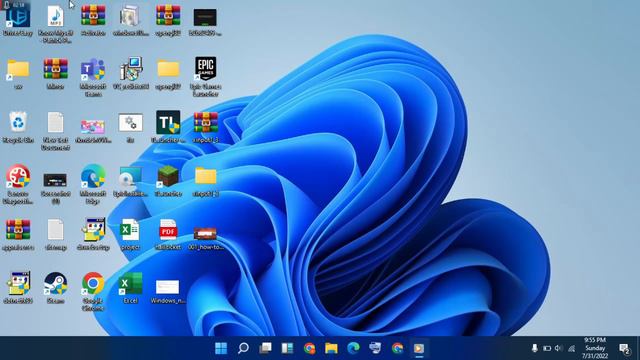Image resolution: width=640 pixels, height=360 pixels.
Task: Open taskbar Search
Action: [243, 348]
